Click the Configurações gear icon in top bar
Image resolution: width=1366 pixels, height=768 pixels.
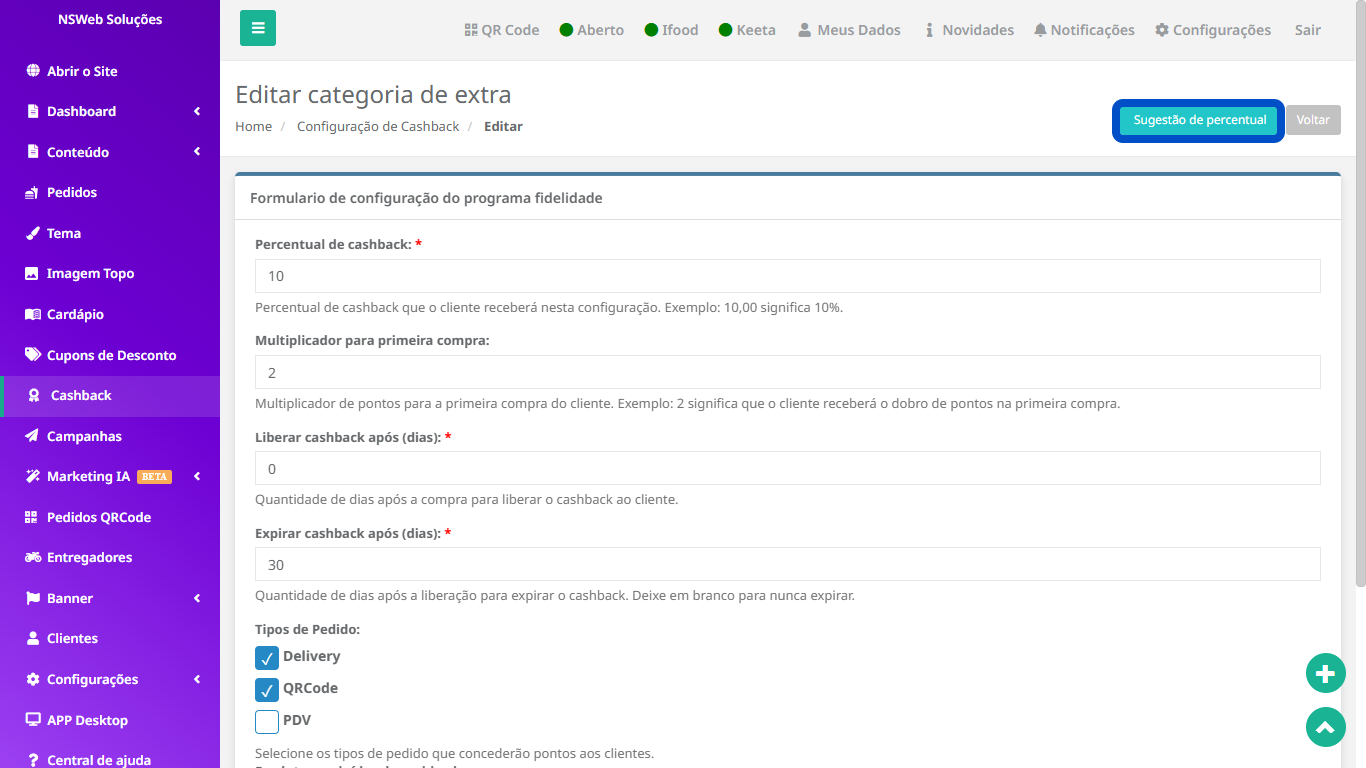coord(1162,30)
